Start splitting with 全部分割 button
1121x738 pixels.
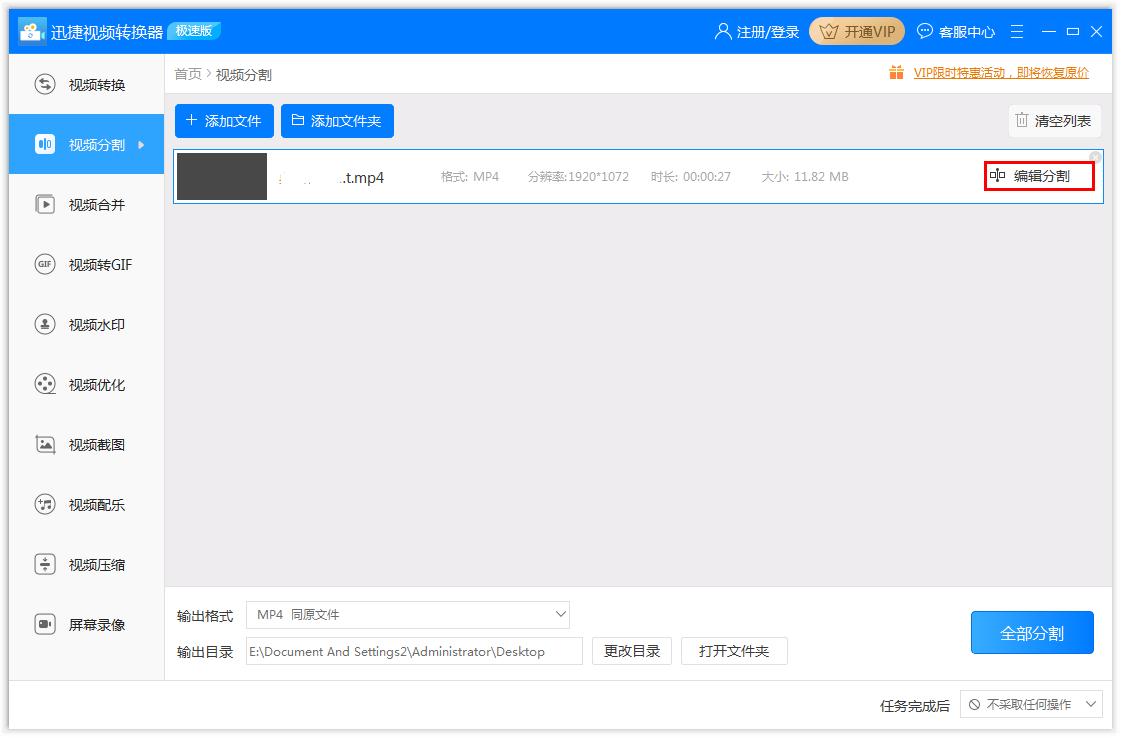[1032, 632]
